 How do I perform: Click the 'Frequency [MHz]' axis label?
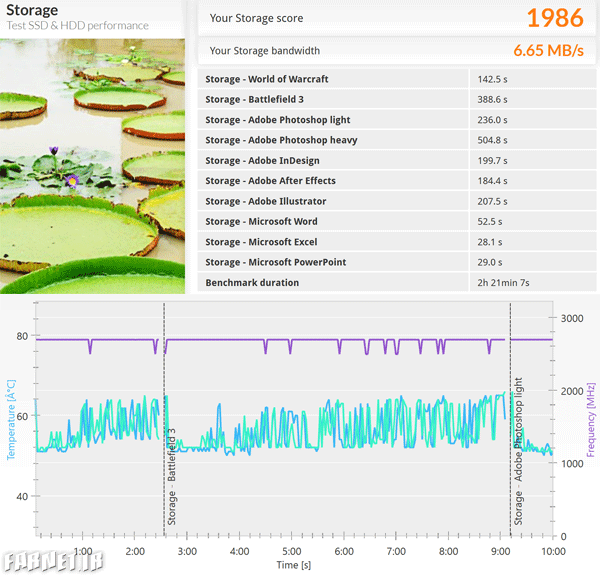tap(591, 419)
